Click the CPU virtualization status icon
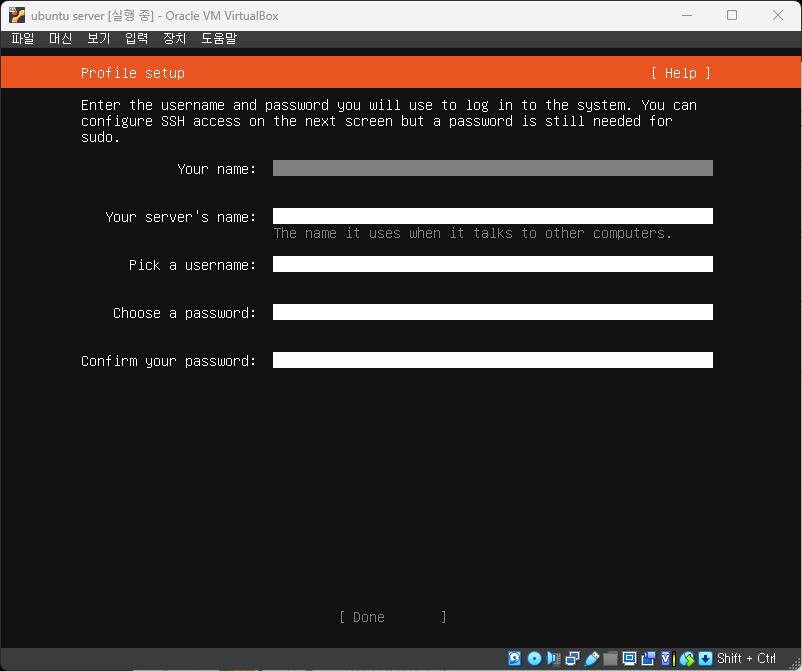 [667, 658]
